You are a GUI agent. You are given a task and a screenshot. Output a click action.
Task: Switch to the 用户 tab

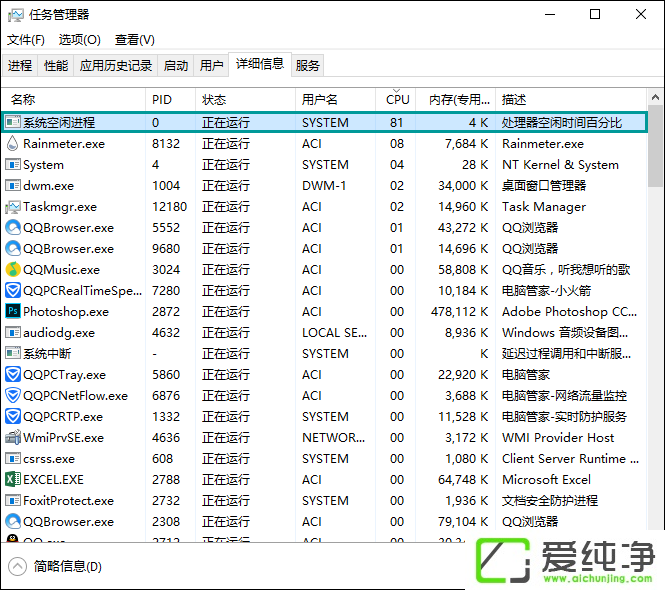click(211, 65)
